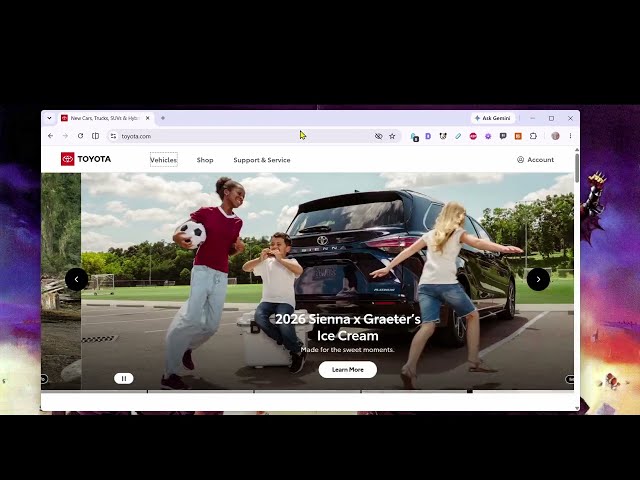Click the page's vertical scrollbar thumb
Image resolution: width=640 pixels, height=480 pixels.
(577, 168)
